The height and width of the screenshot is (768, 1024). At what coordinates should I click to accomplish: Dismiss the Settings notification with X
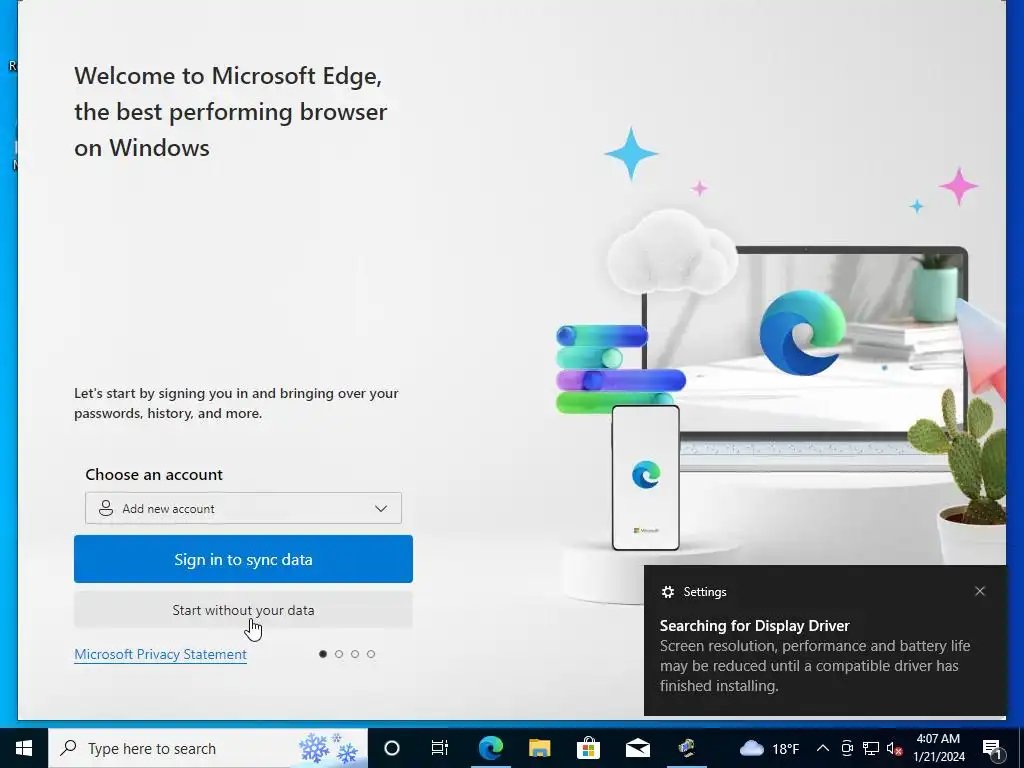tap(980, 591)
